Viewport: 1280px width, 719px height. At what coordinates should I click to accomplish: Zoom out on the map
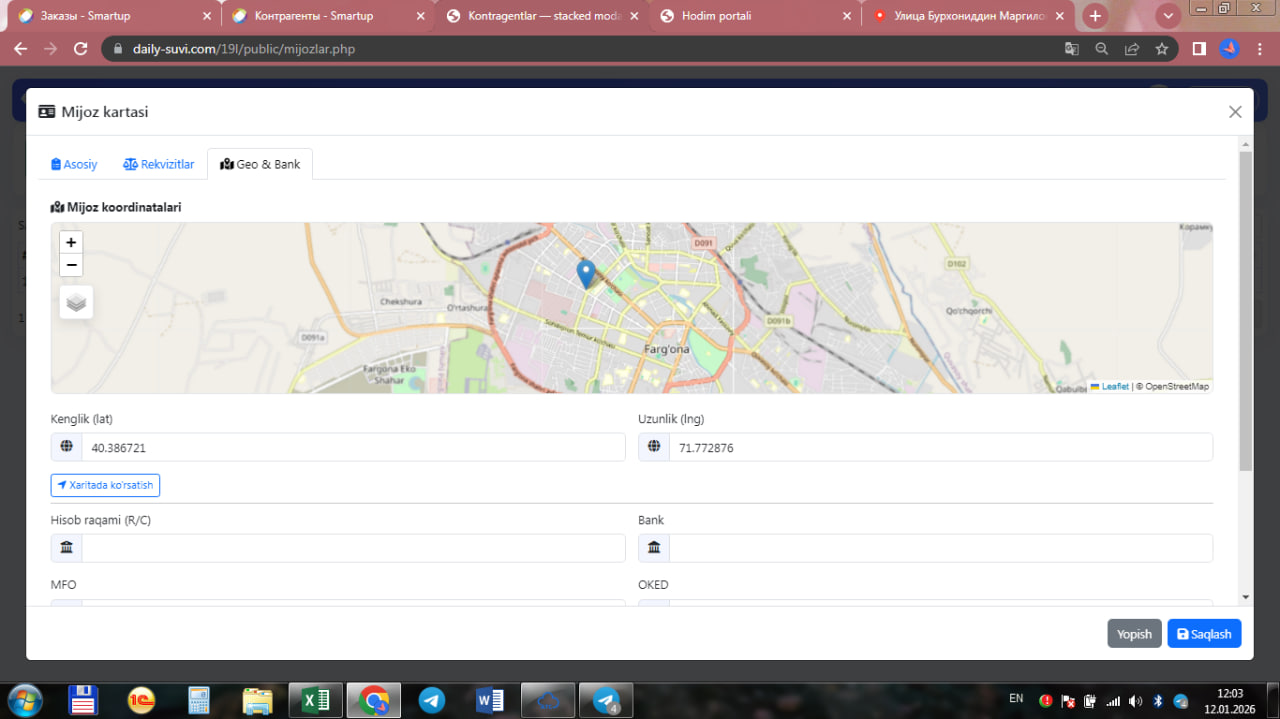click(x=71, y=265)
